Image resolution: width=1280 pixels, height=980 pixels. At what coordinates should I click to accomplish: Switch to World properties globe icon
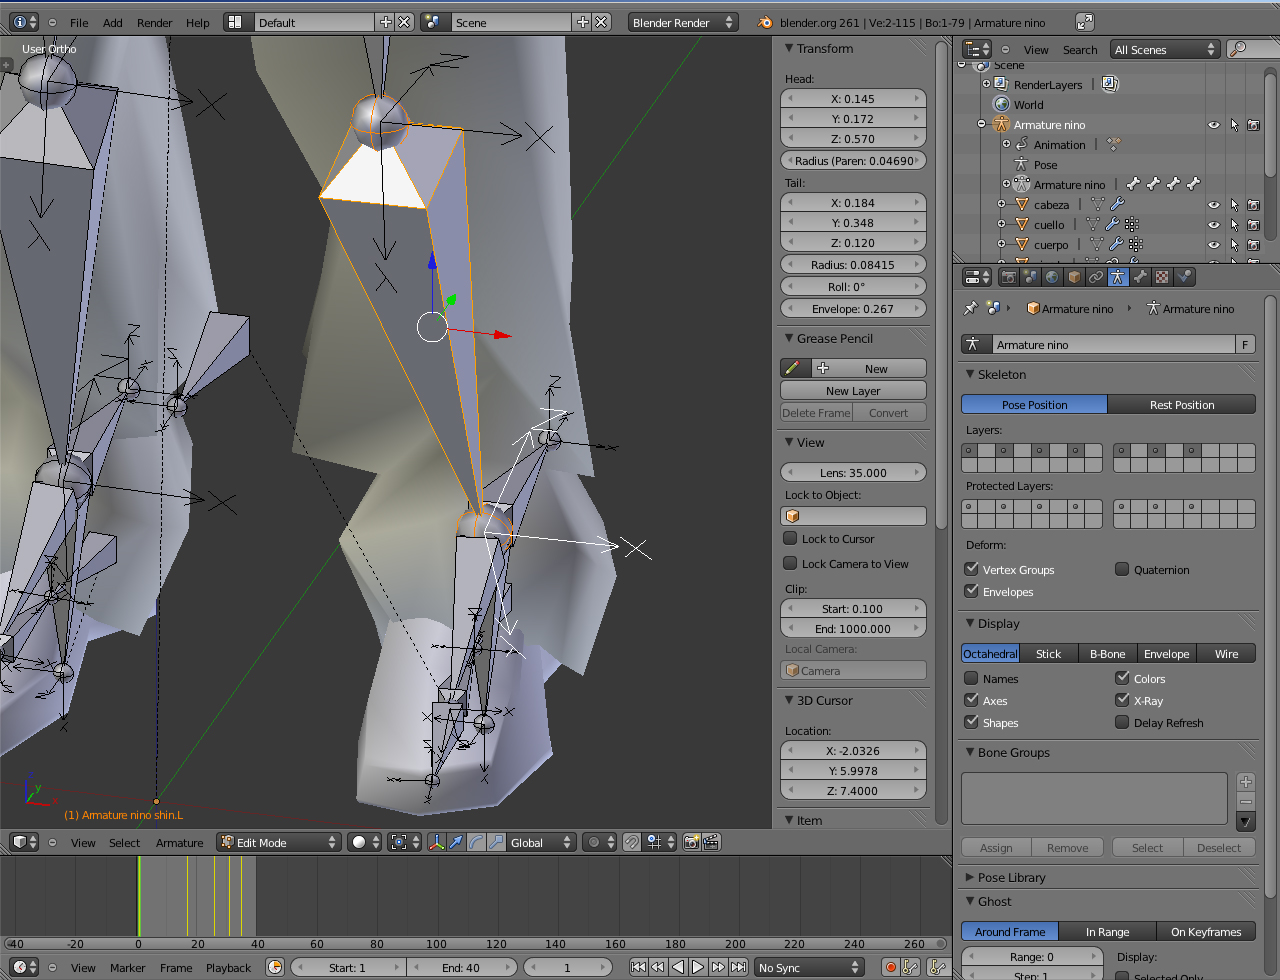pos(1052,277)
